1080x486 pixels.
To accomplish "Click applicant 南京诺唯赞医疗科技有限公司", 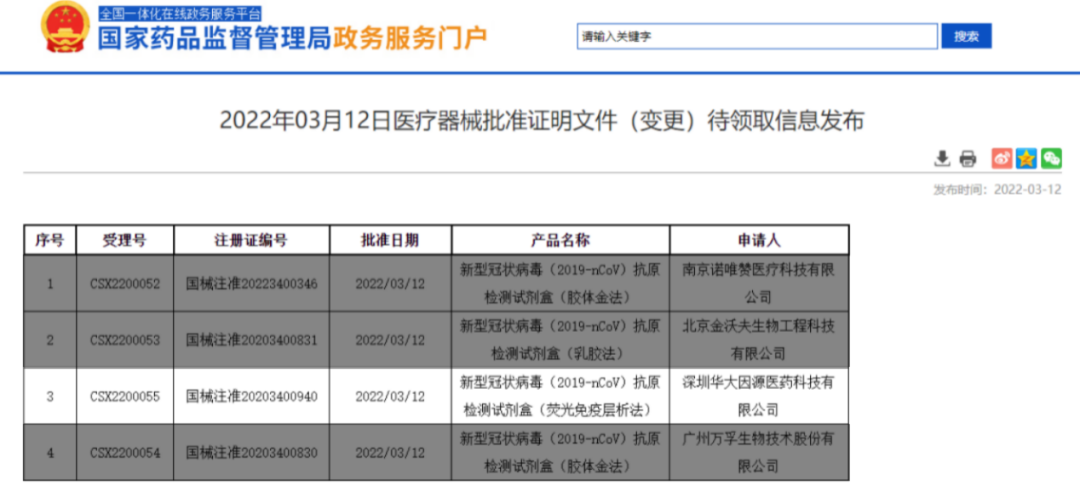I will (759, 284).
